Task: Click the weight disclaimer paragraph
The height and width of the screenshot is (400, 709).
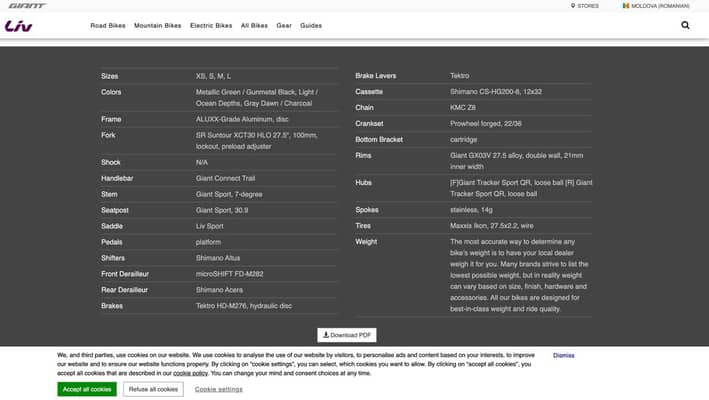Action: coord(519,275)
